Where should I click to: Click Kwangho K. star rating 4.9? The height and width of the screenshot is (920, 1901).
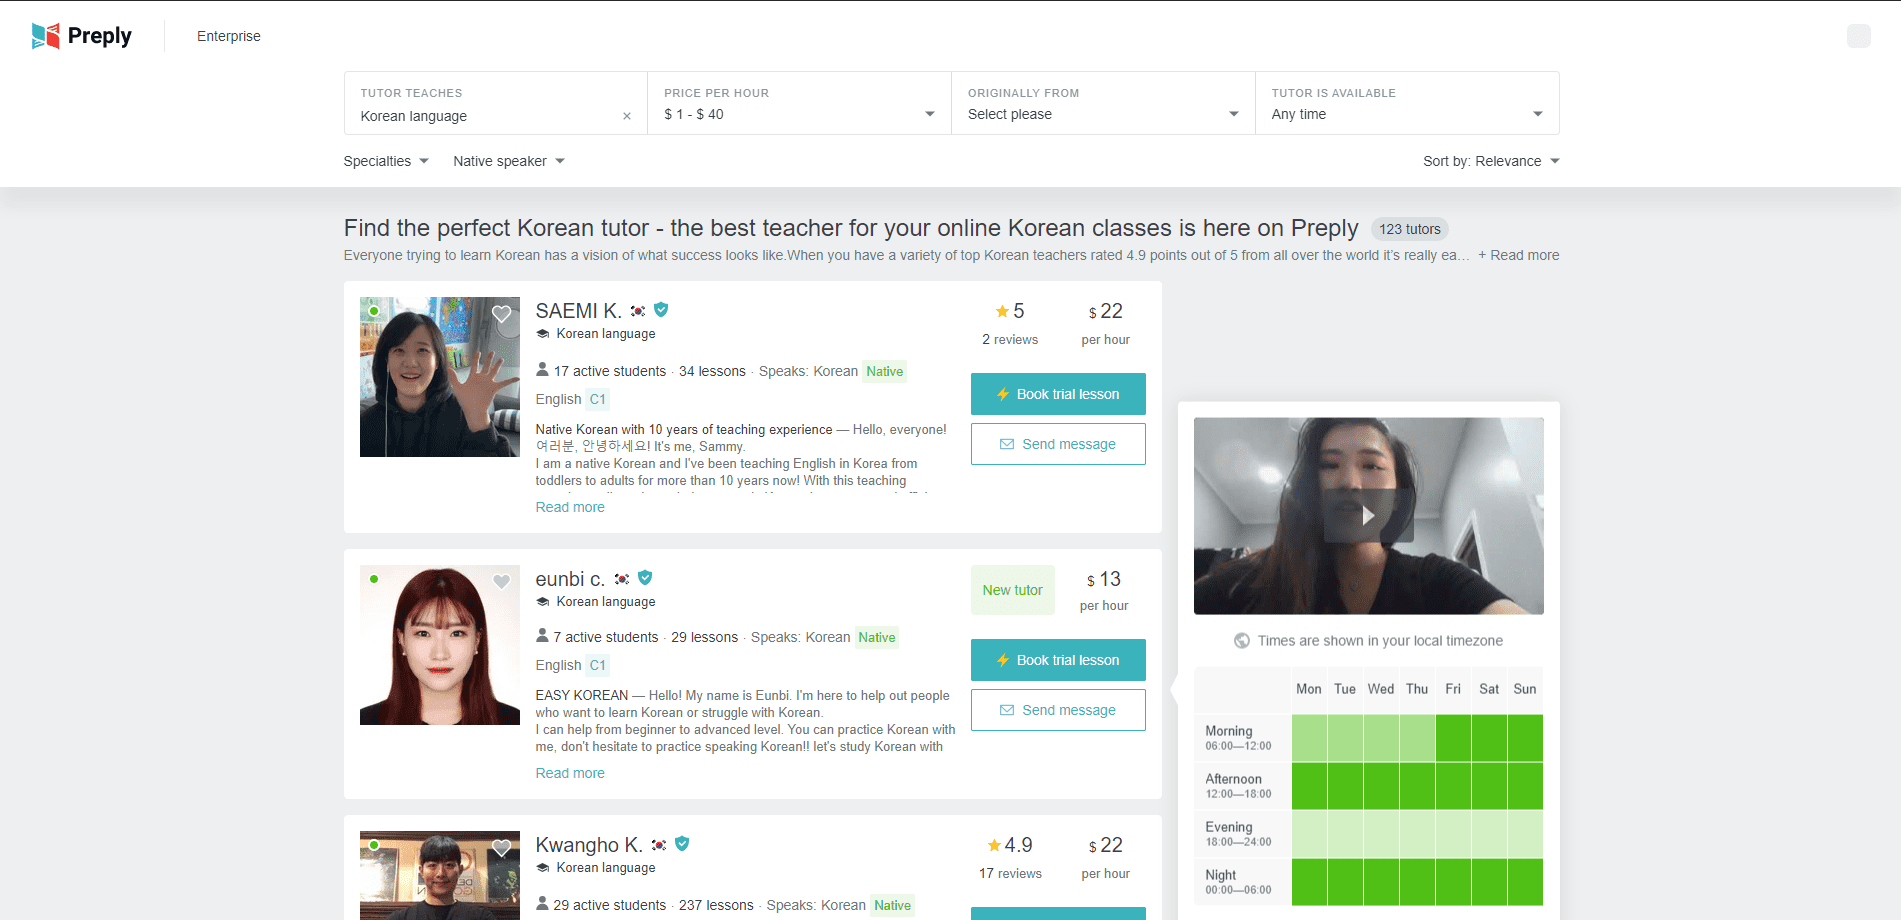click(x=1010, y=845)
